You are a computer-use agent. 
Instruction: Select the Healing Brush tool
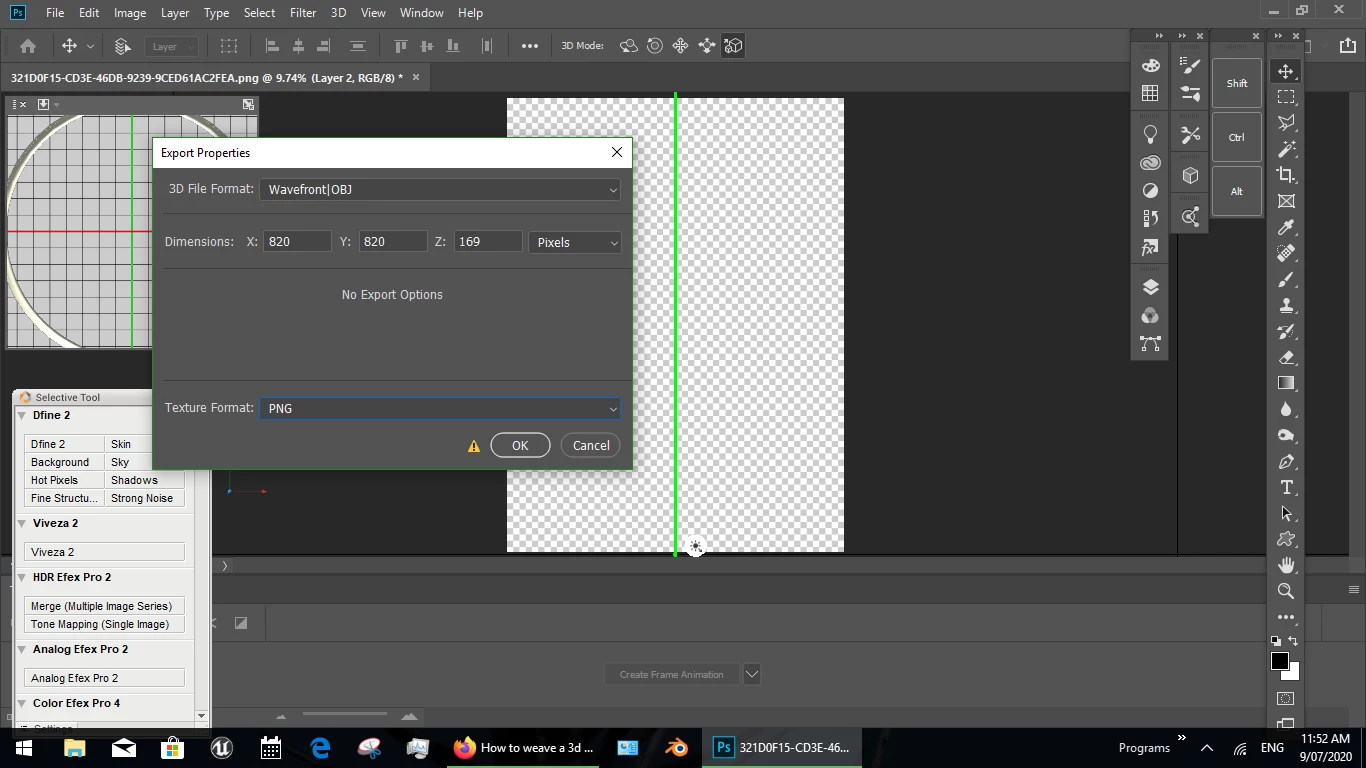pos(1286,253)
